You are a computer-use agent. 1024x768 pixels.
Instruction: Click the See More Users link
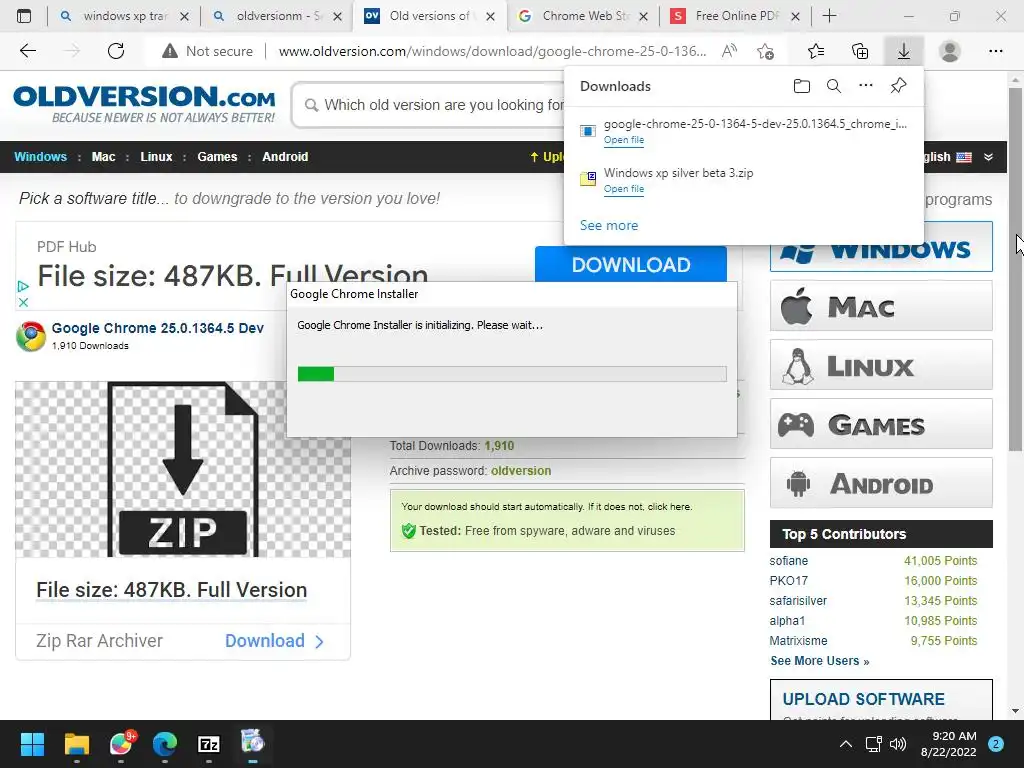(x=820, y=661)
